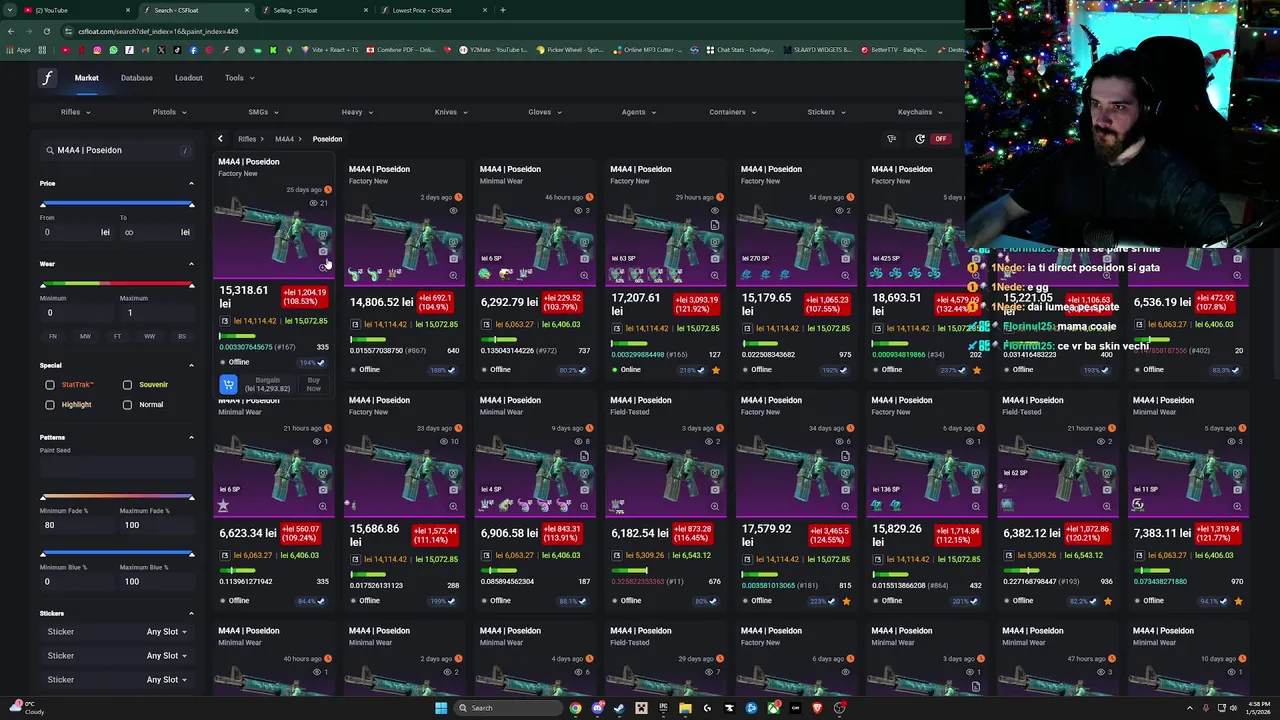Click the watchers eye icon on the 14,806.52 lei listing

tap(453, 211)
